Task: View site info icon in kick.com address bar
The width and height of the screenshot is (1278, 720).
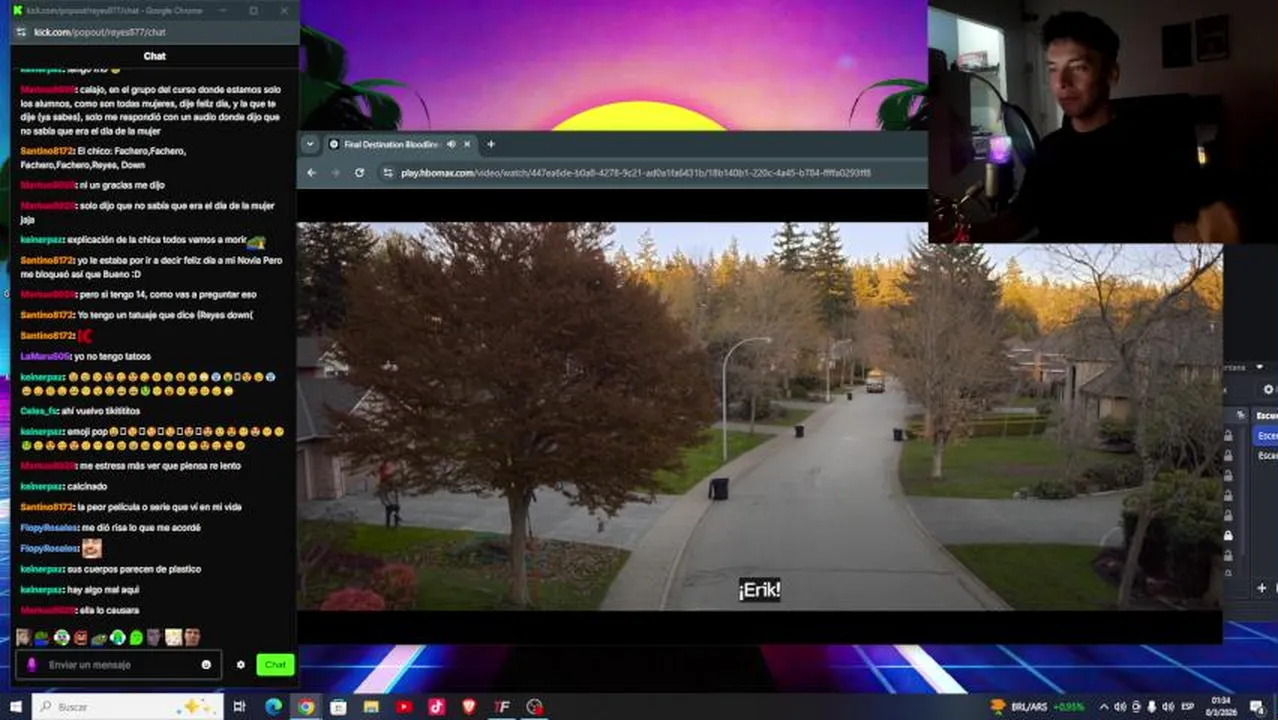Action: [21, 32]
